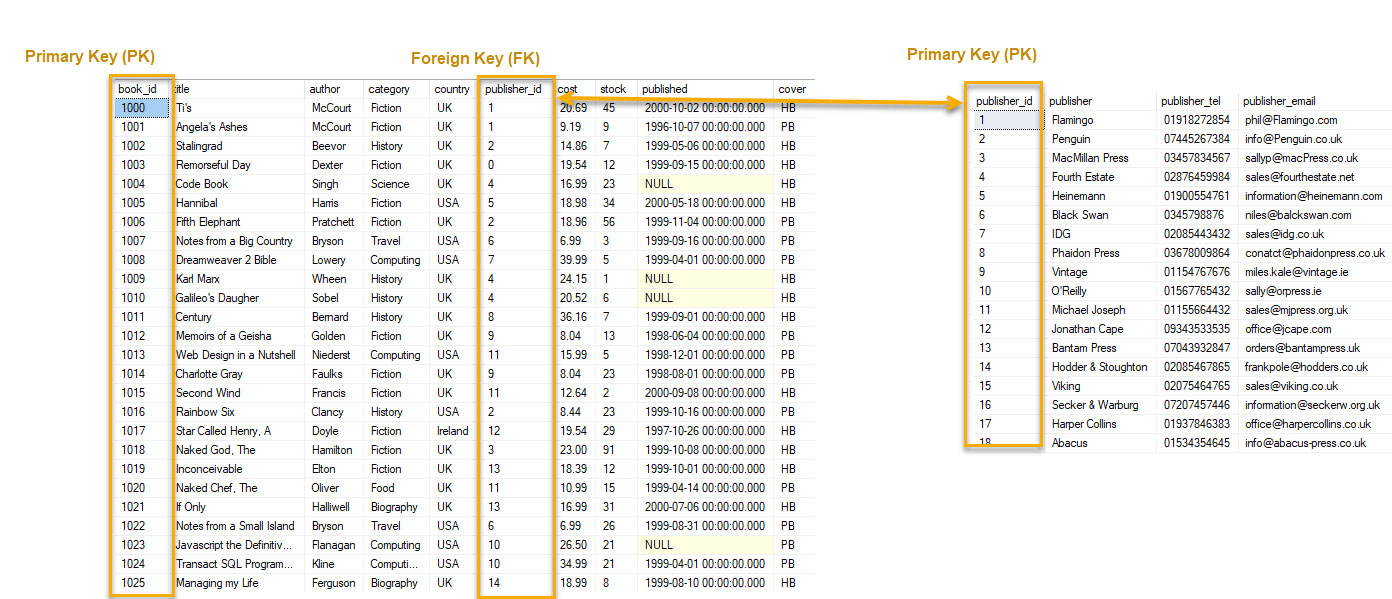Click the Foreign Key (FK) label
This screenshot has height=599, width=1392.
pyautogui.click(x=475, y=59)
